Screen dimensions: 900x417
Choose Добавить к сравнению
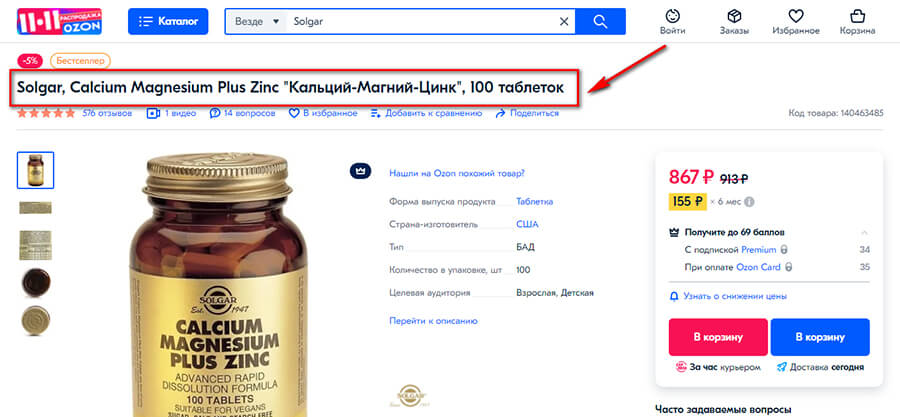(x=426, y=113)
